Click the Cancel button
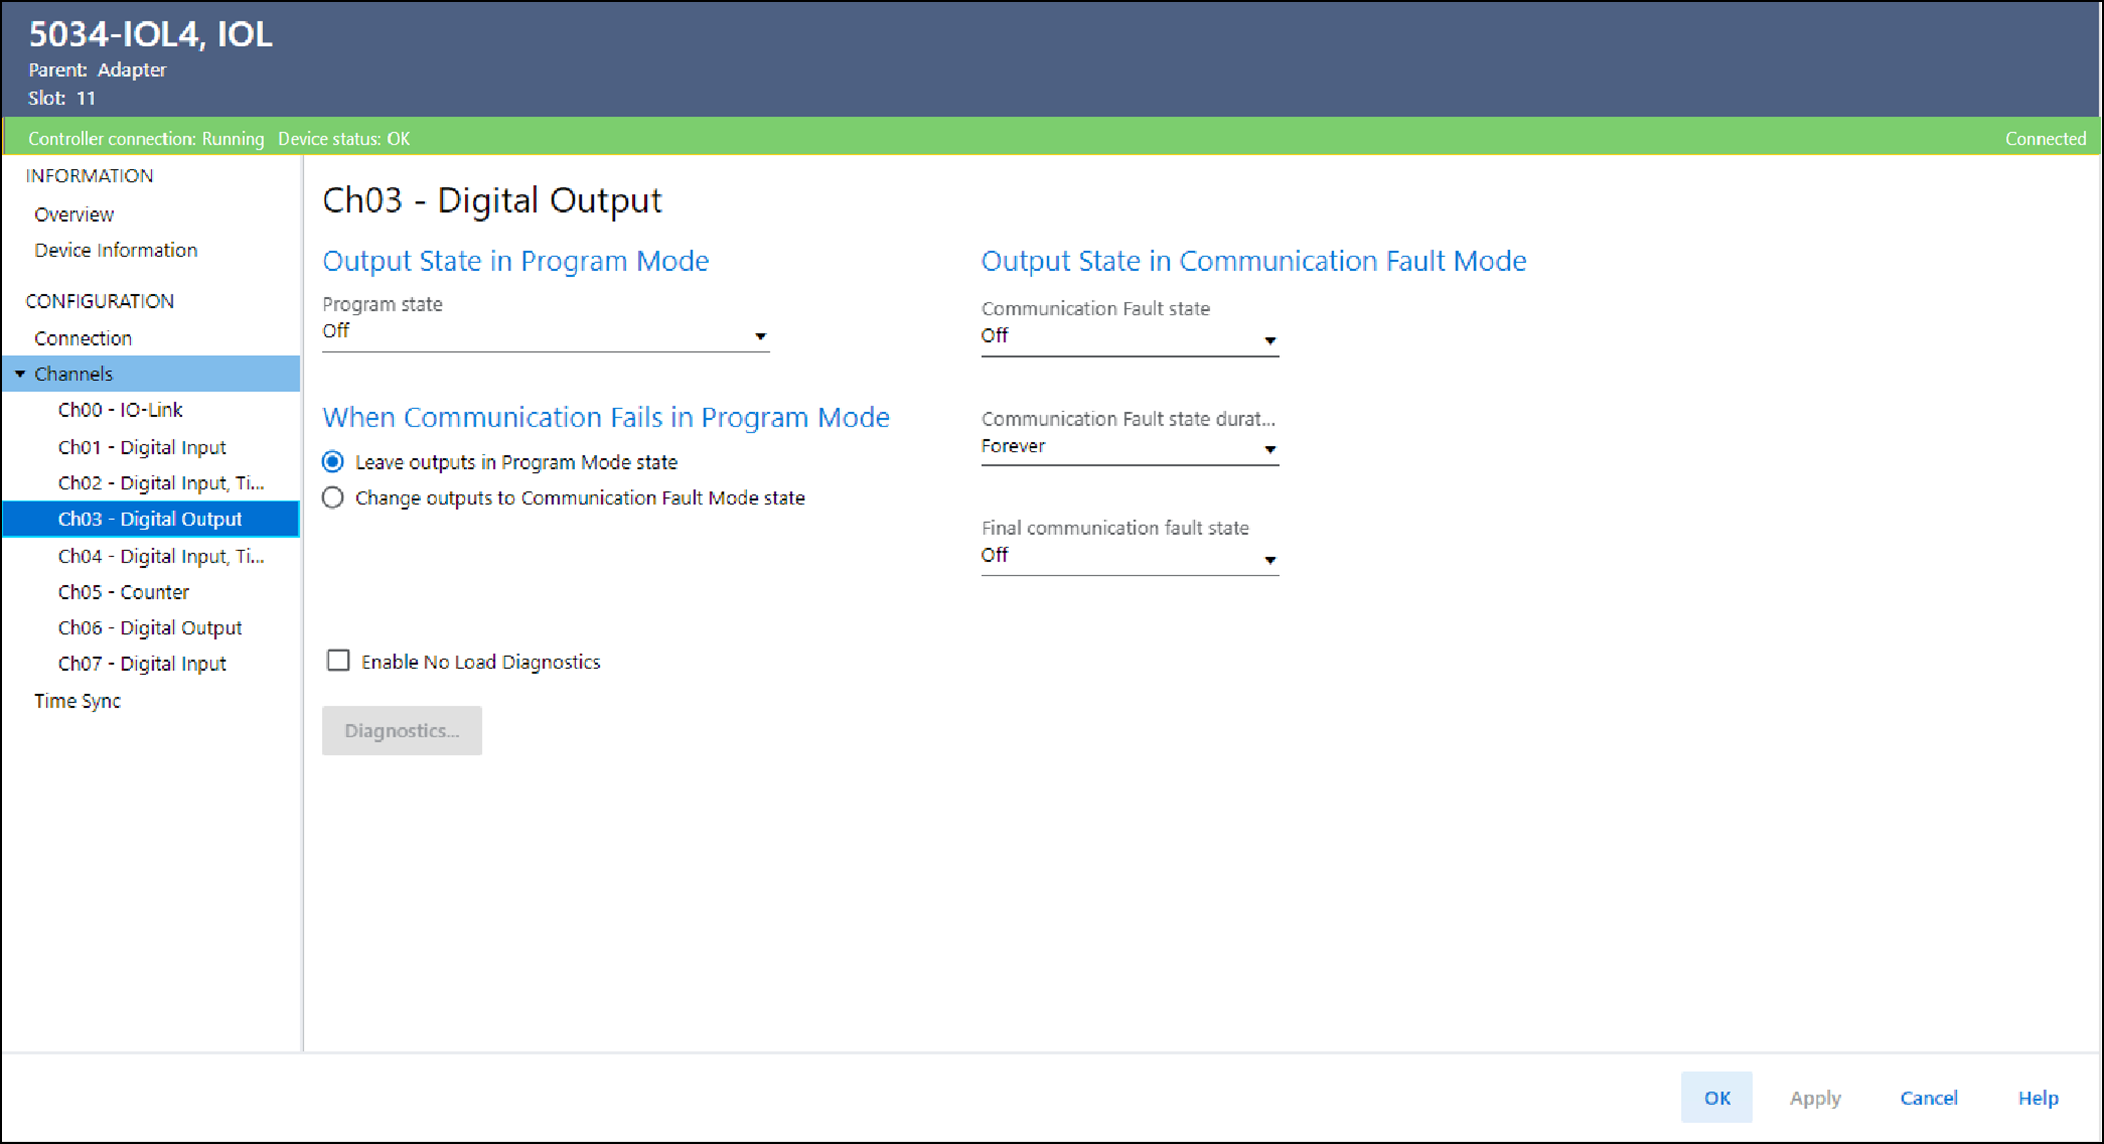The height and width of the screenshot is (1144, 2104). click(1928, 1097)
